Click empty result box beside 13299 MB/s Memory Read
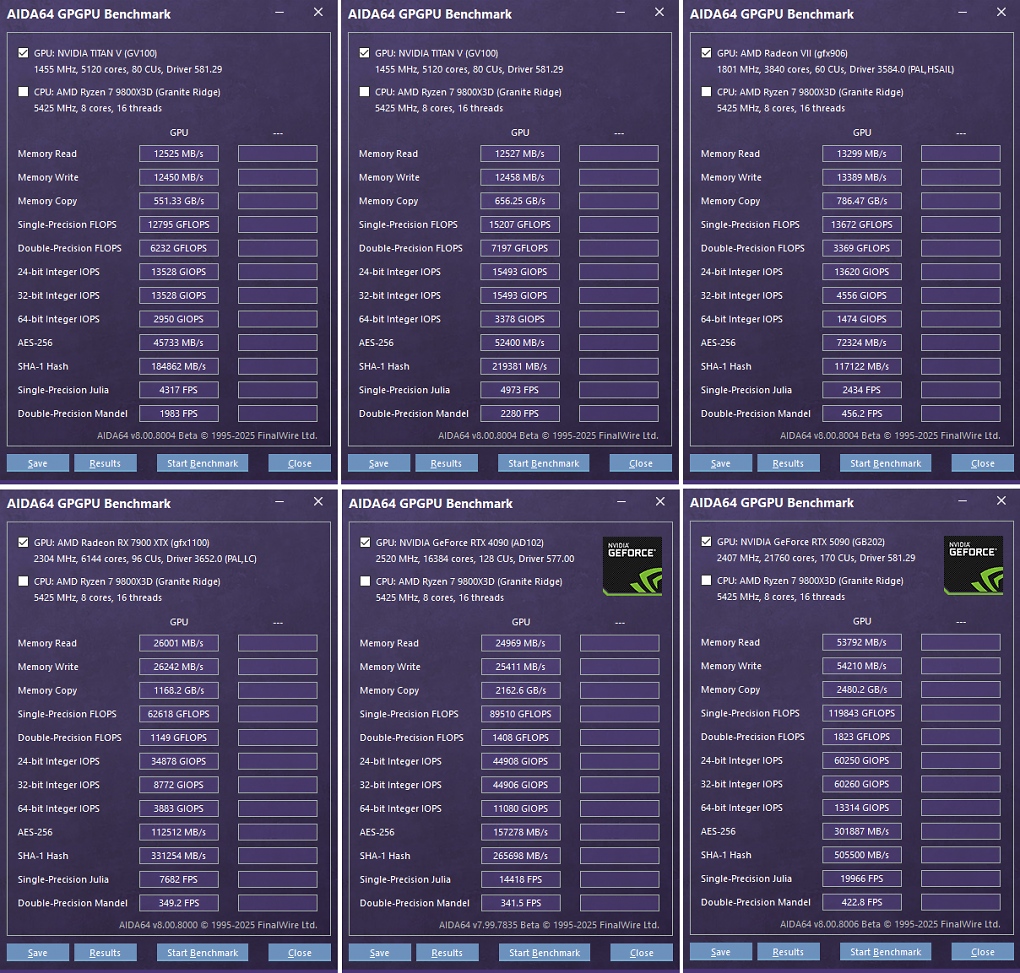Image resolution: width=1020 pixels, height=973 pixels. (961, 153)
